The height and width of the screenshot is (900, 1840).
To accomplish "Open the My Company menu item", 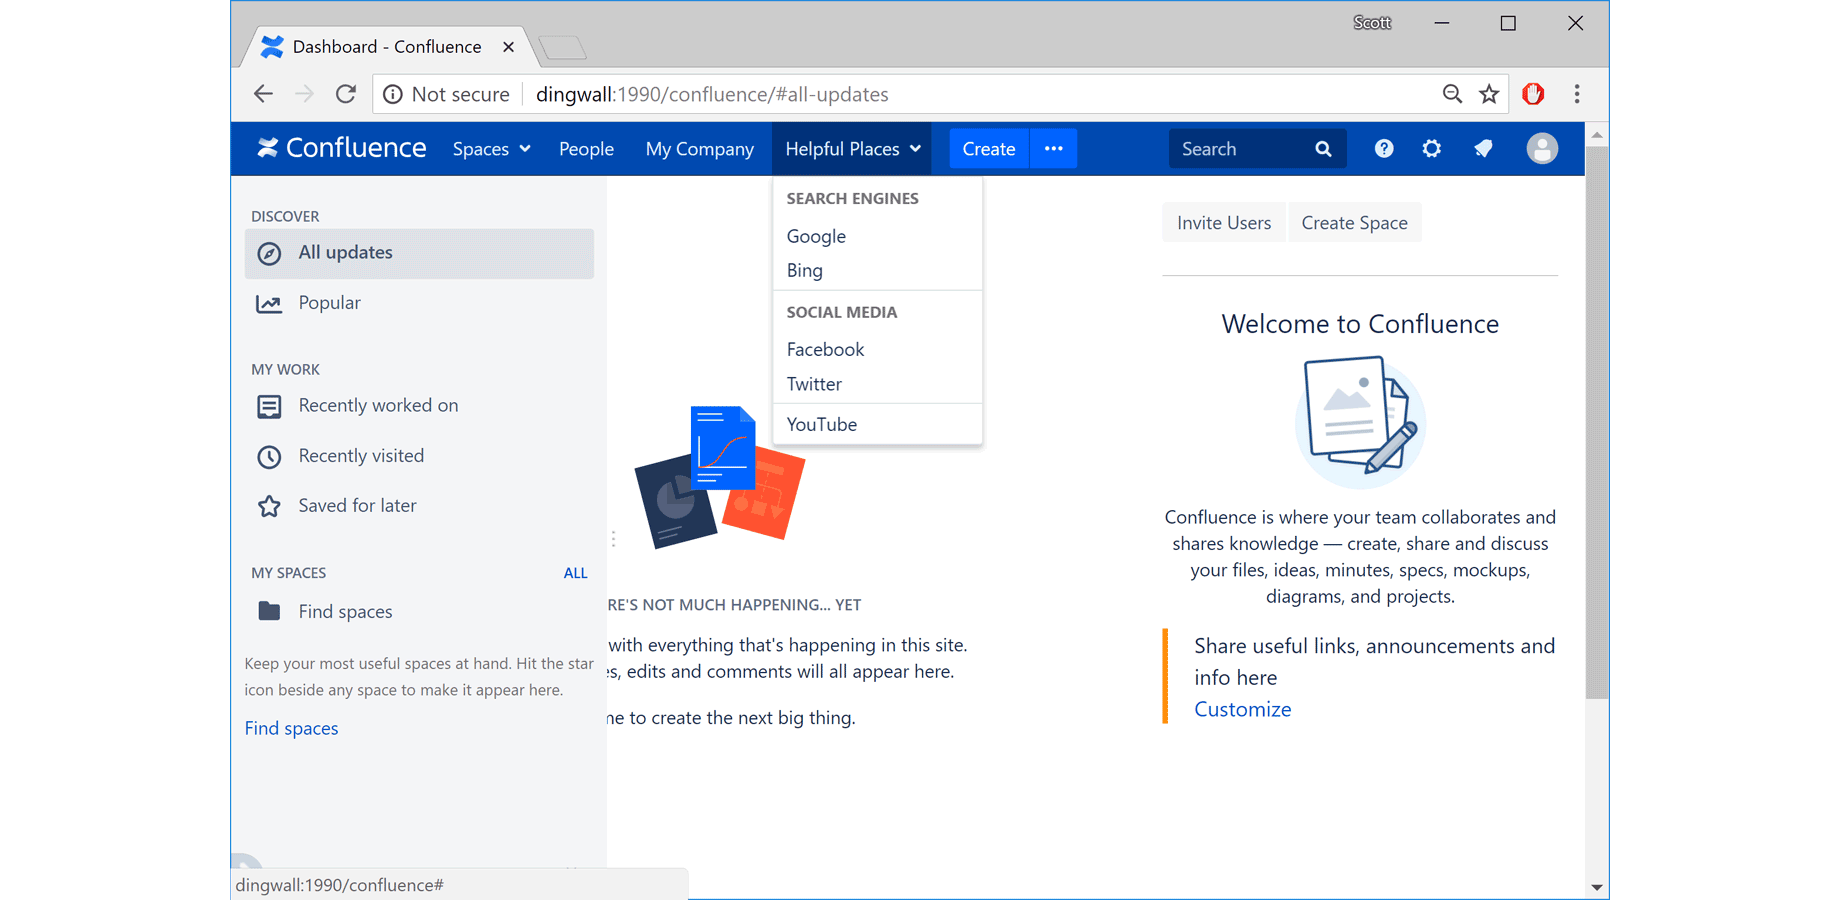I will (699, 149).
